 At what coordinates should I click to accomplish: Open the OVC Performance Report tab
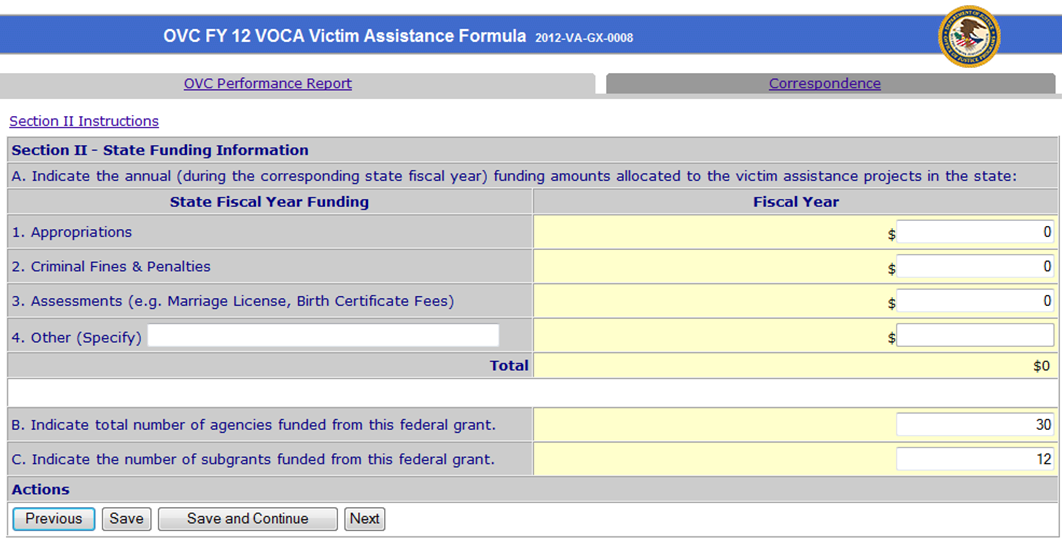point(267,84)
